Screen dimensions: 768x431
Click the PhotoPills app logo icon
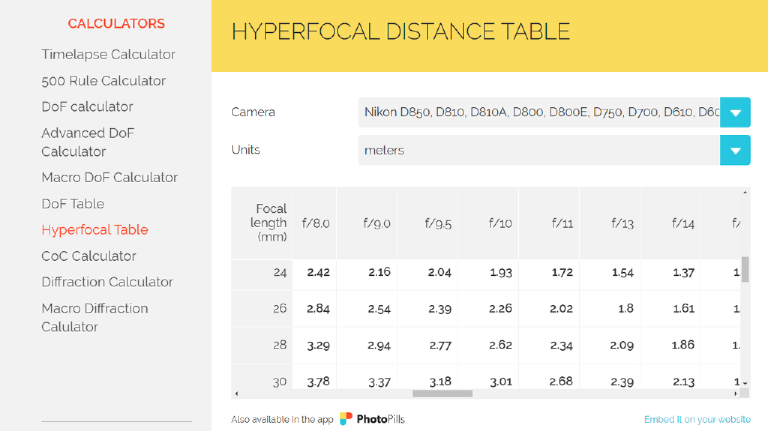346,419
